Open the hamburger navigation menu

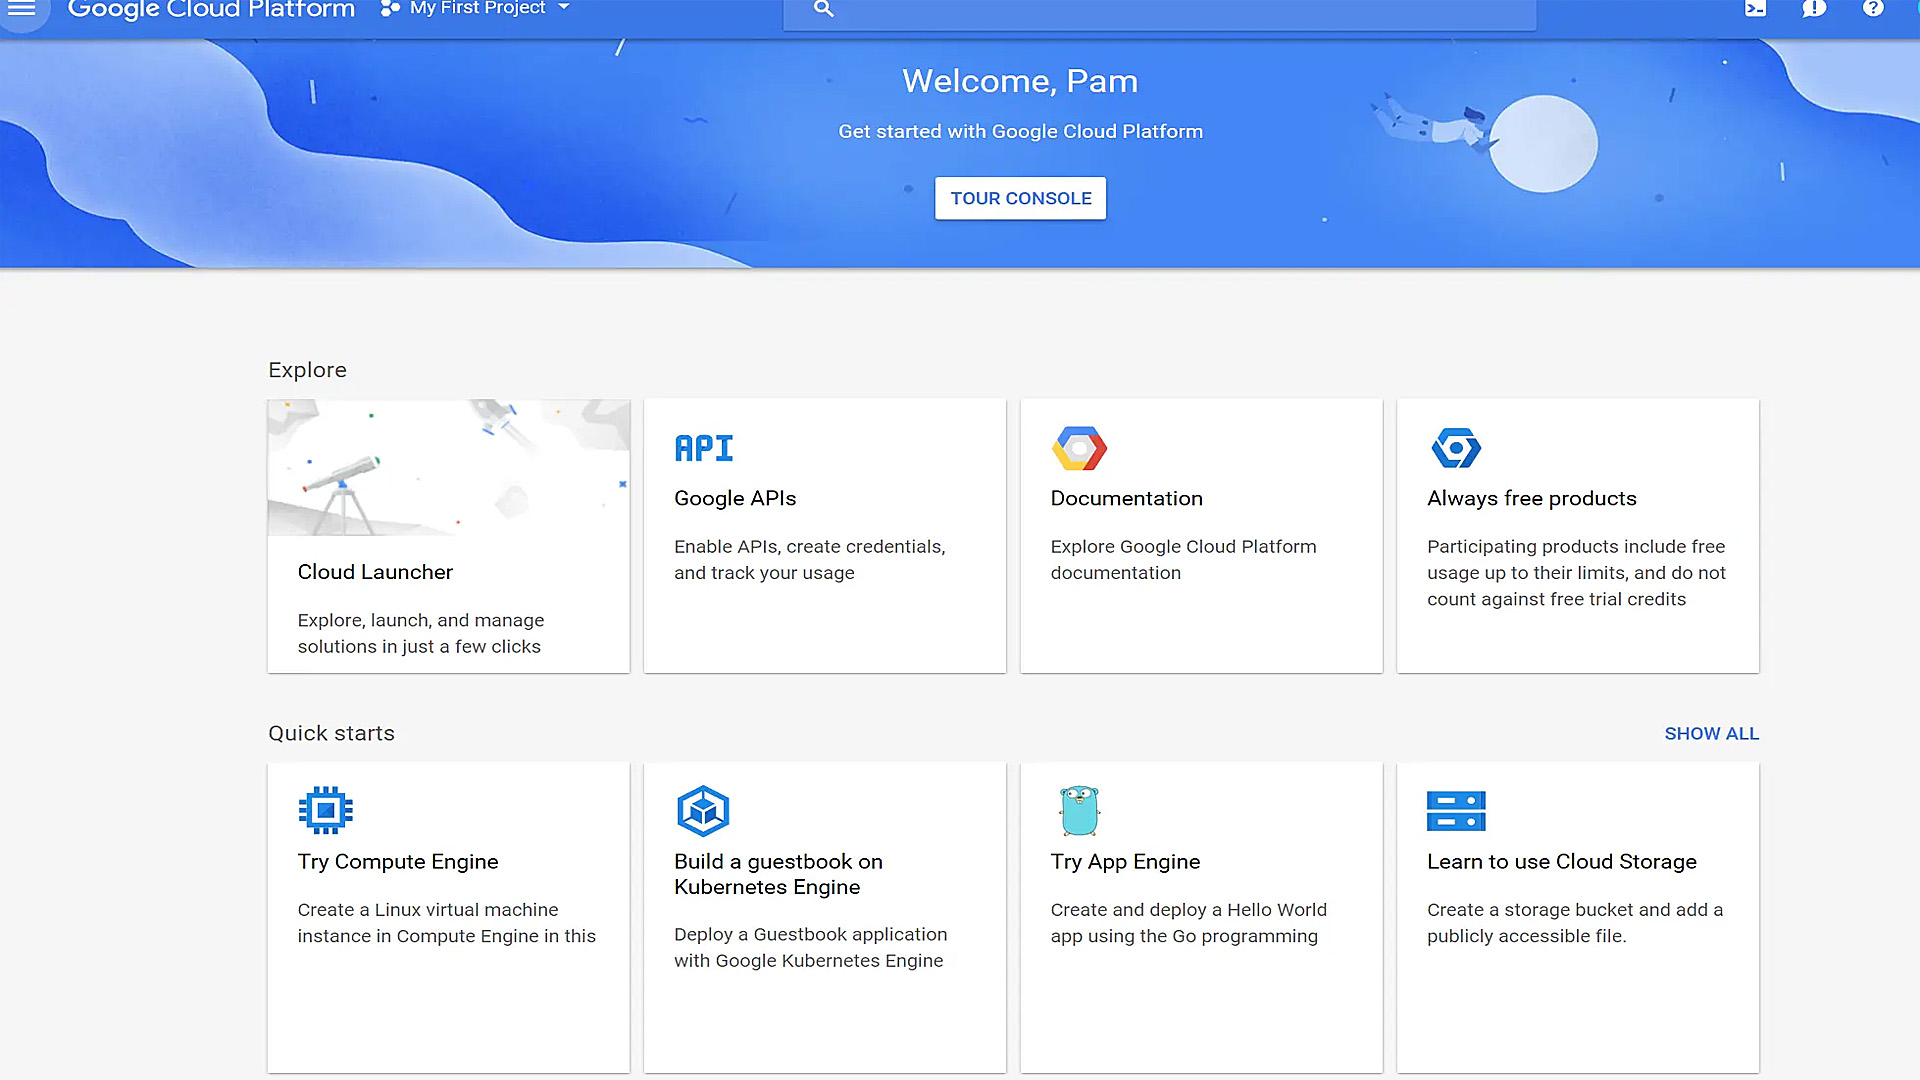tap(22, 8)
